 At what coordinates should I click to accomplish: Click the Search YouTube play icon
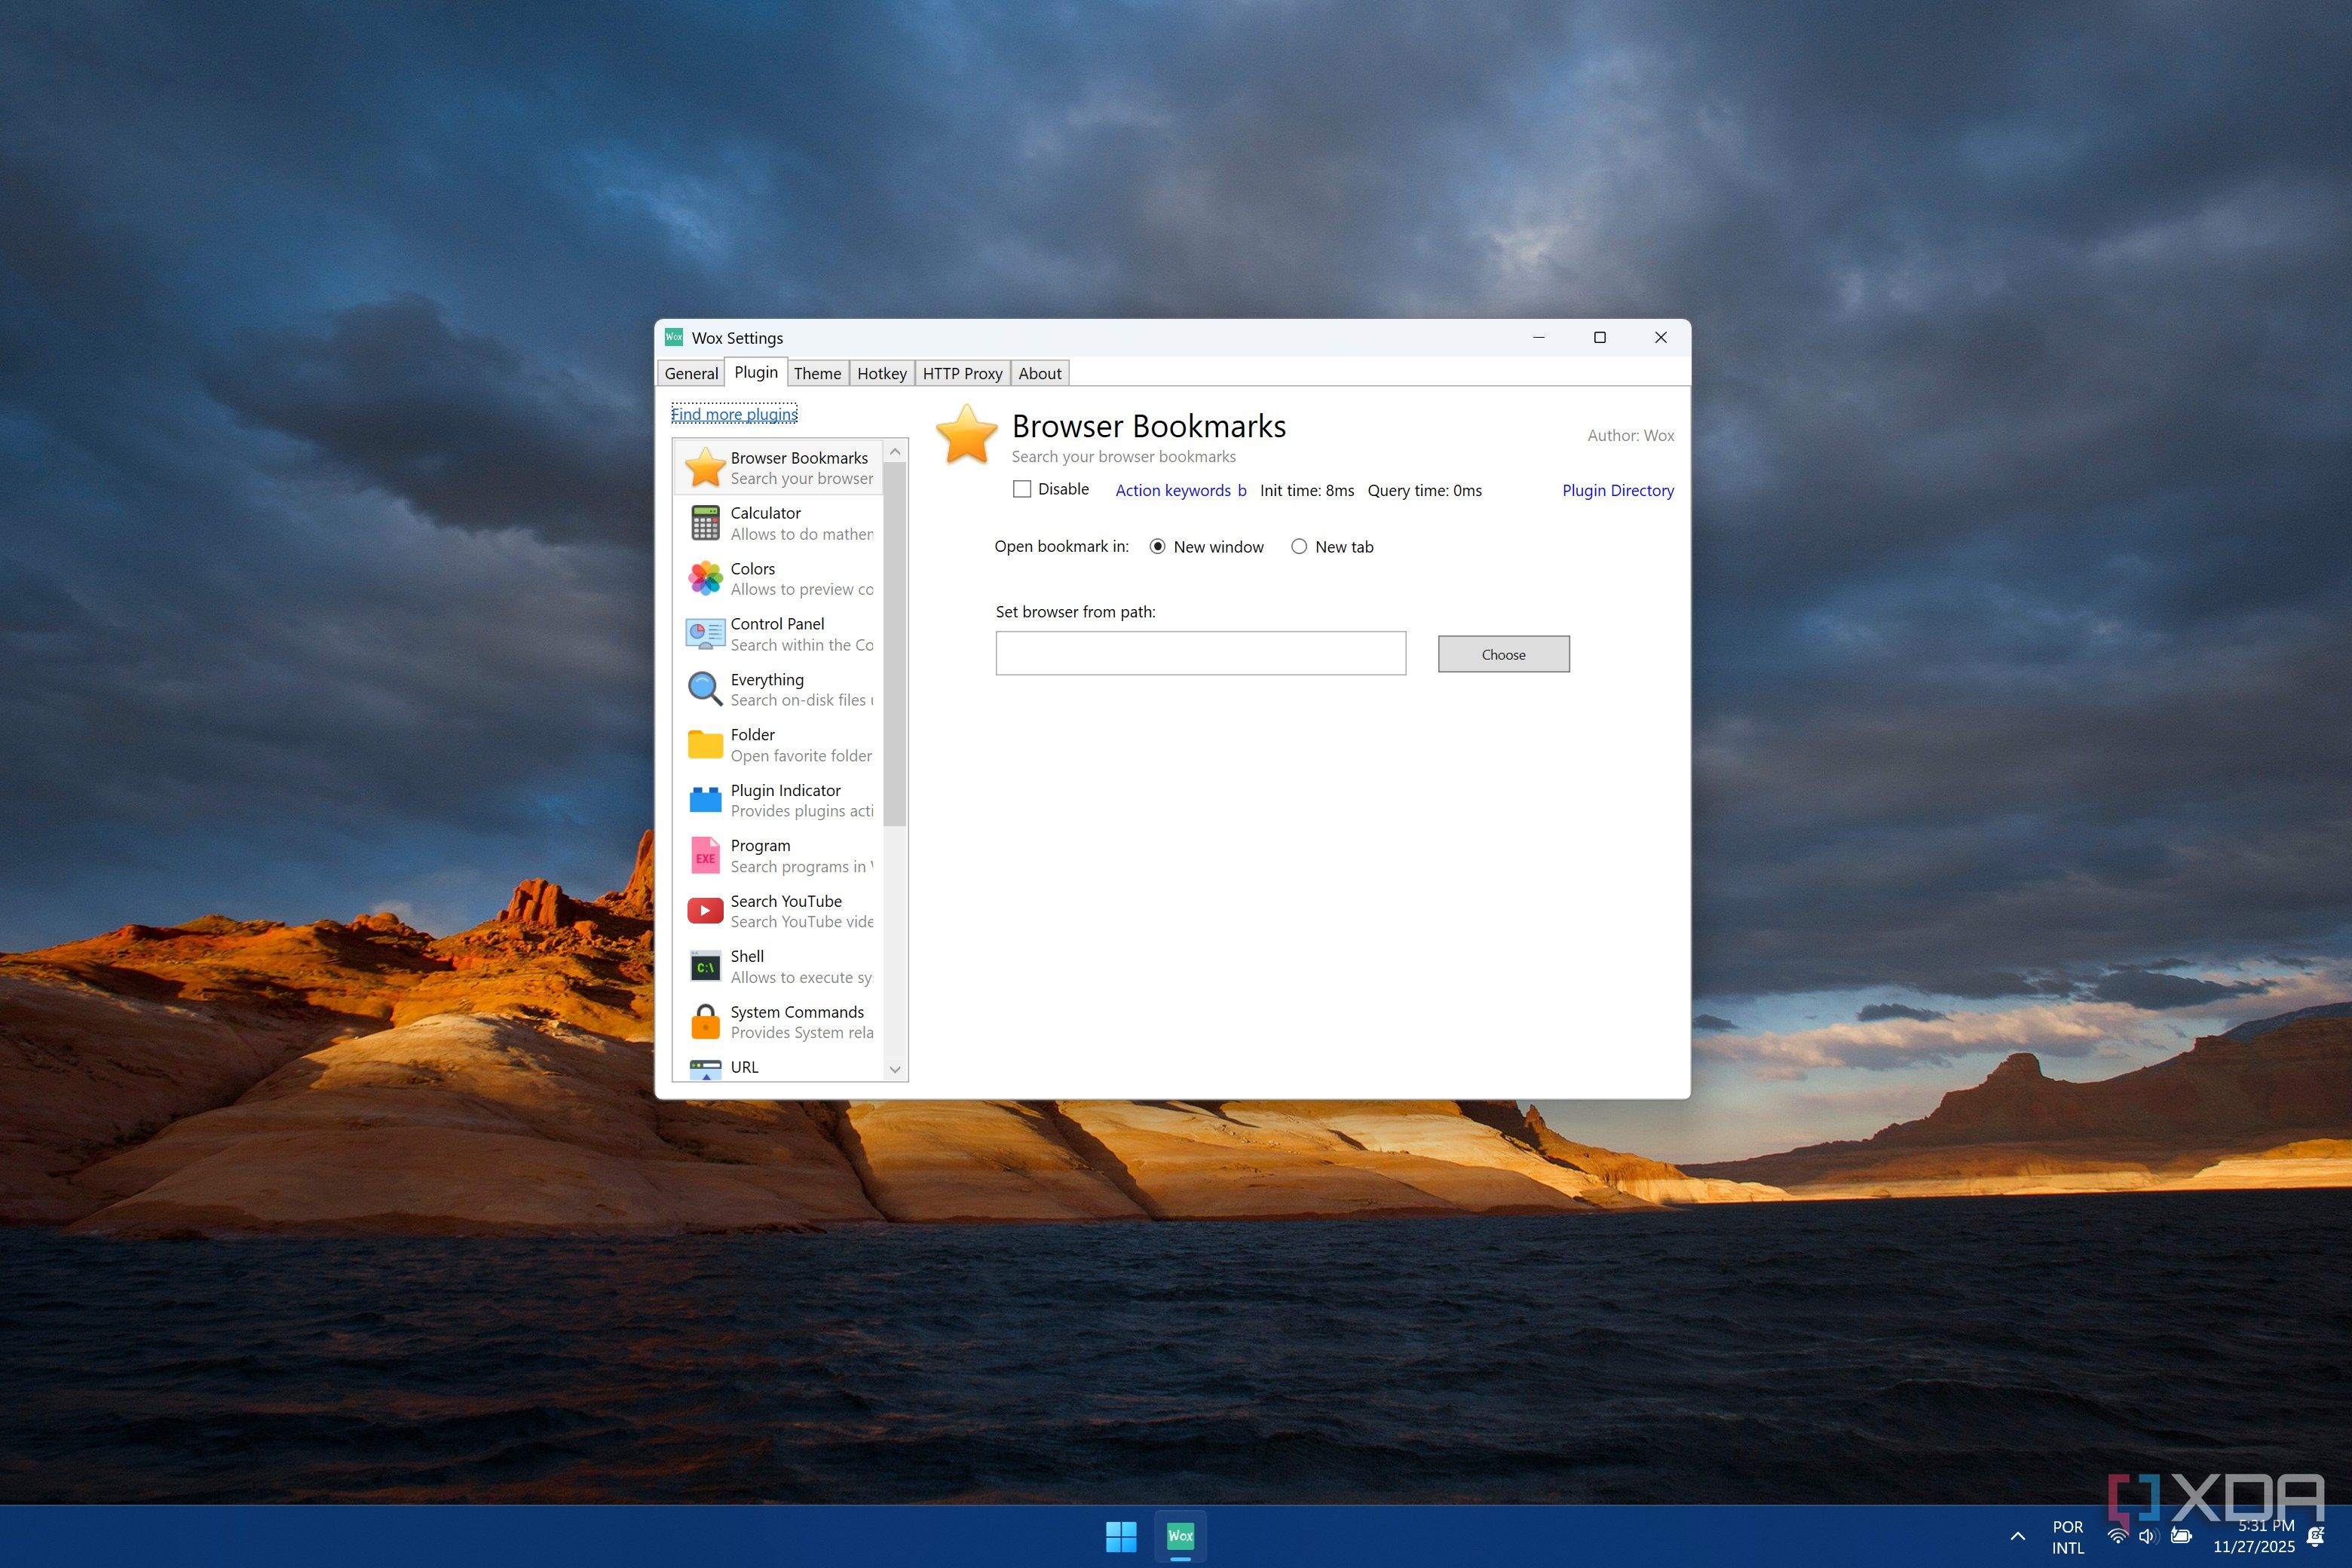(705, 911)
